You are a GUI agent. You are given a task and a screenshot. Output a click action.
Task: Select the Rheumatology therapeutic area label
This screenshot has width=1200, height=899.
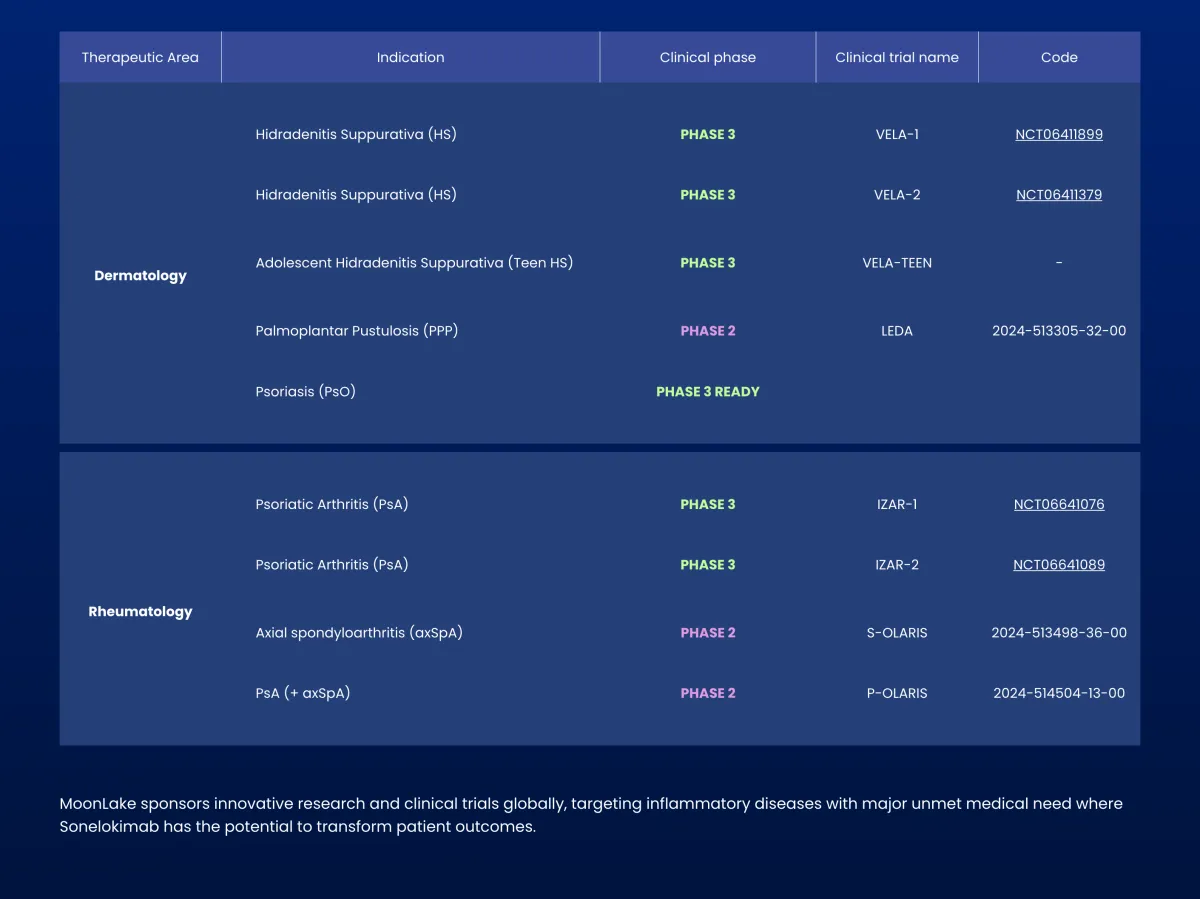coord(140,612)
